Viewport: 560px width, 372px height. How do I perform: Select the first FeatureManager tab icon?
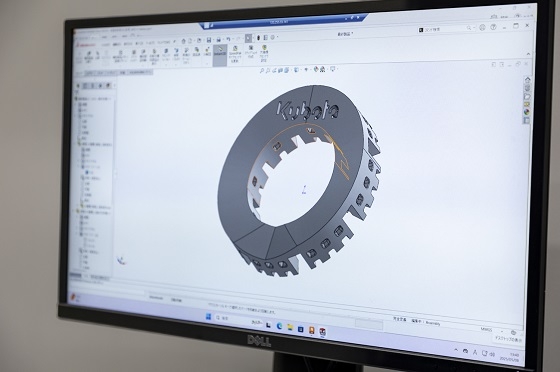tap(79, 86)
